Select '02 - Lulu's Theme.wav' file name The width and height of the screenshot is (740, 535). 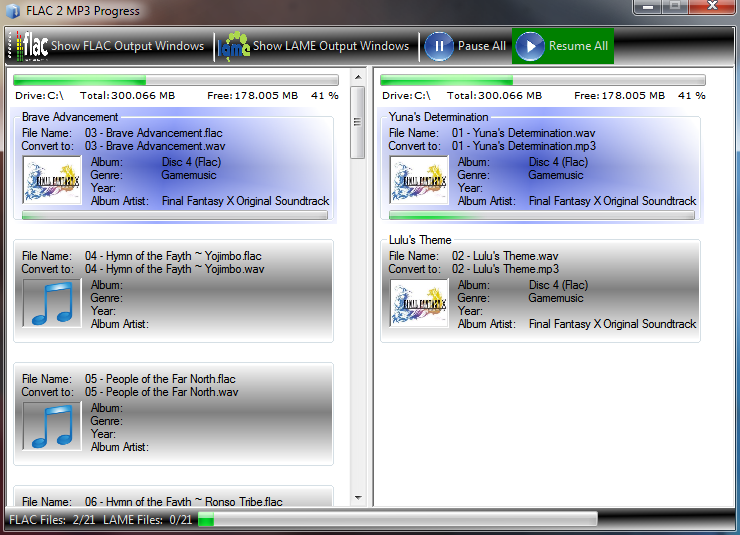505,256
